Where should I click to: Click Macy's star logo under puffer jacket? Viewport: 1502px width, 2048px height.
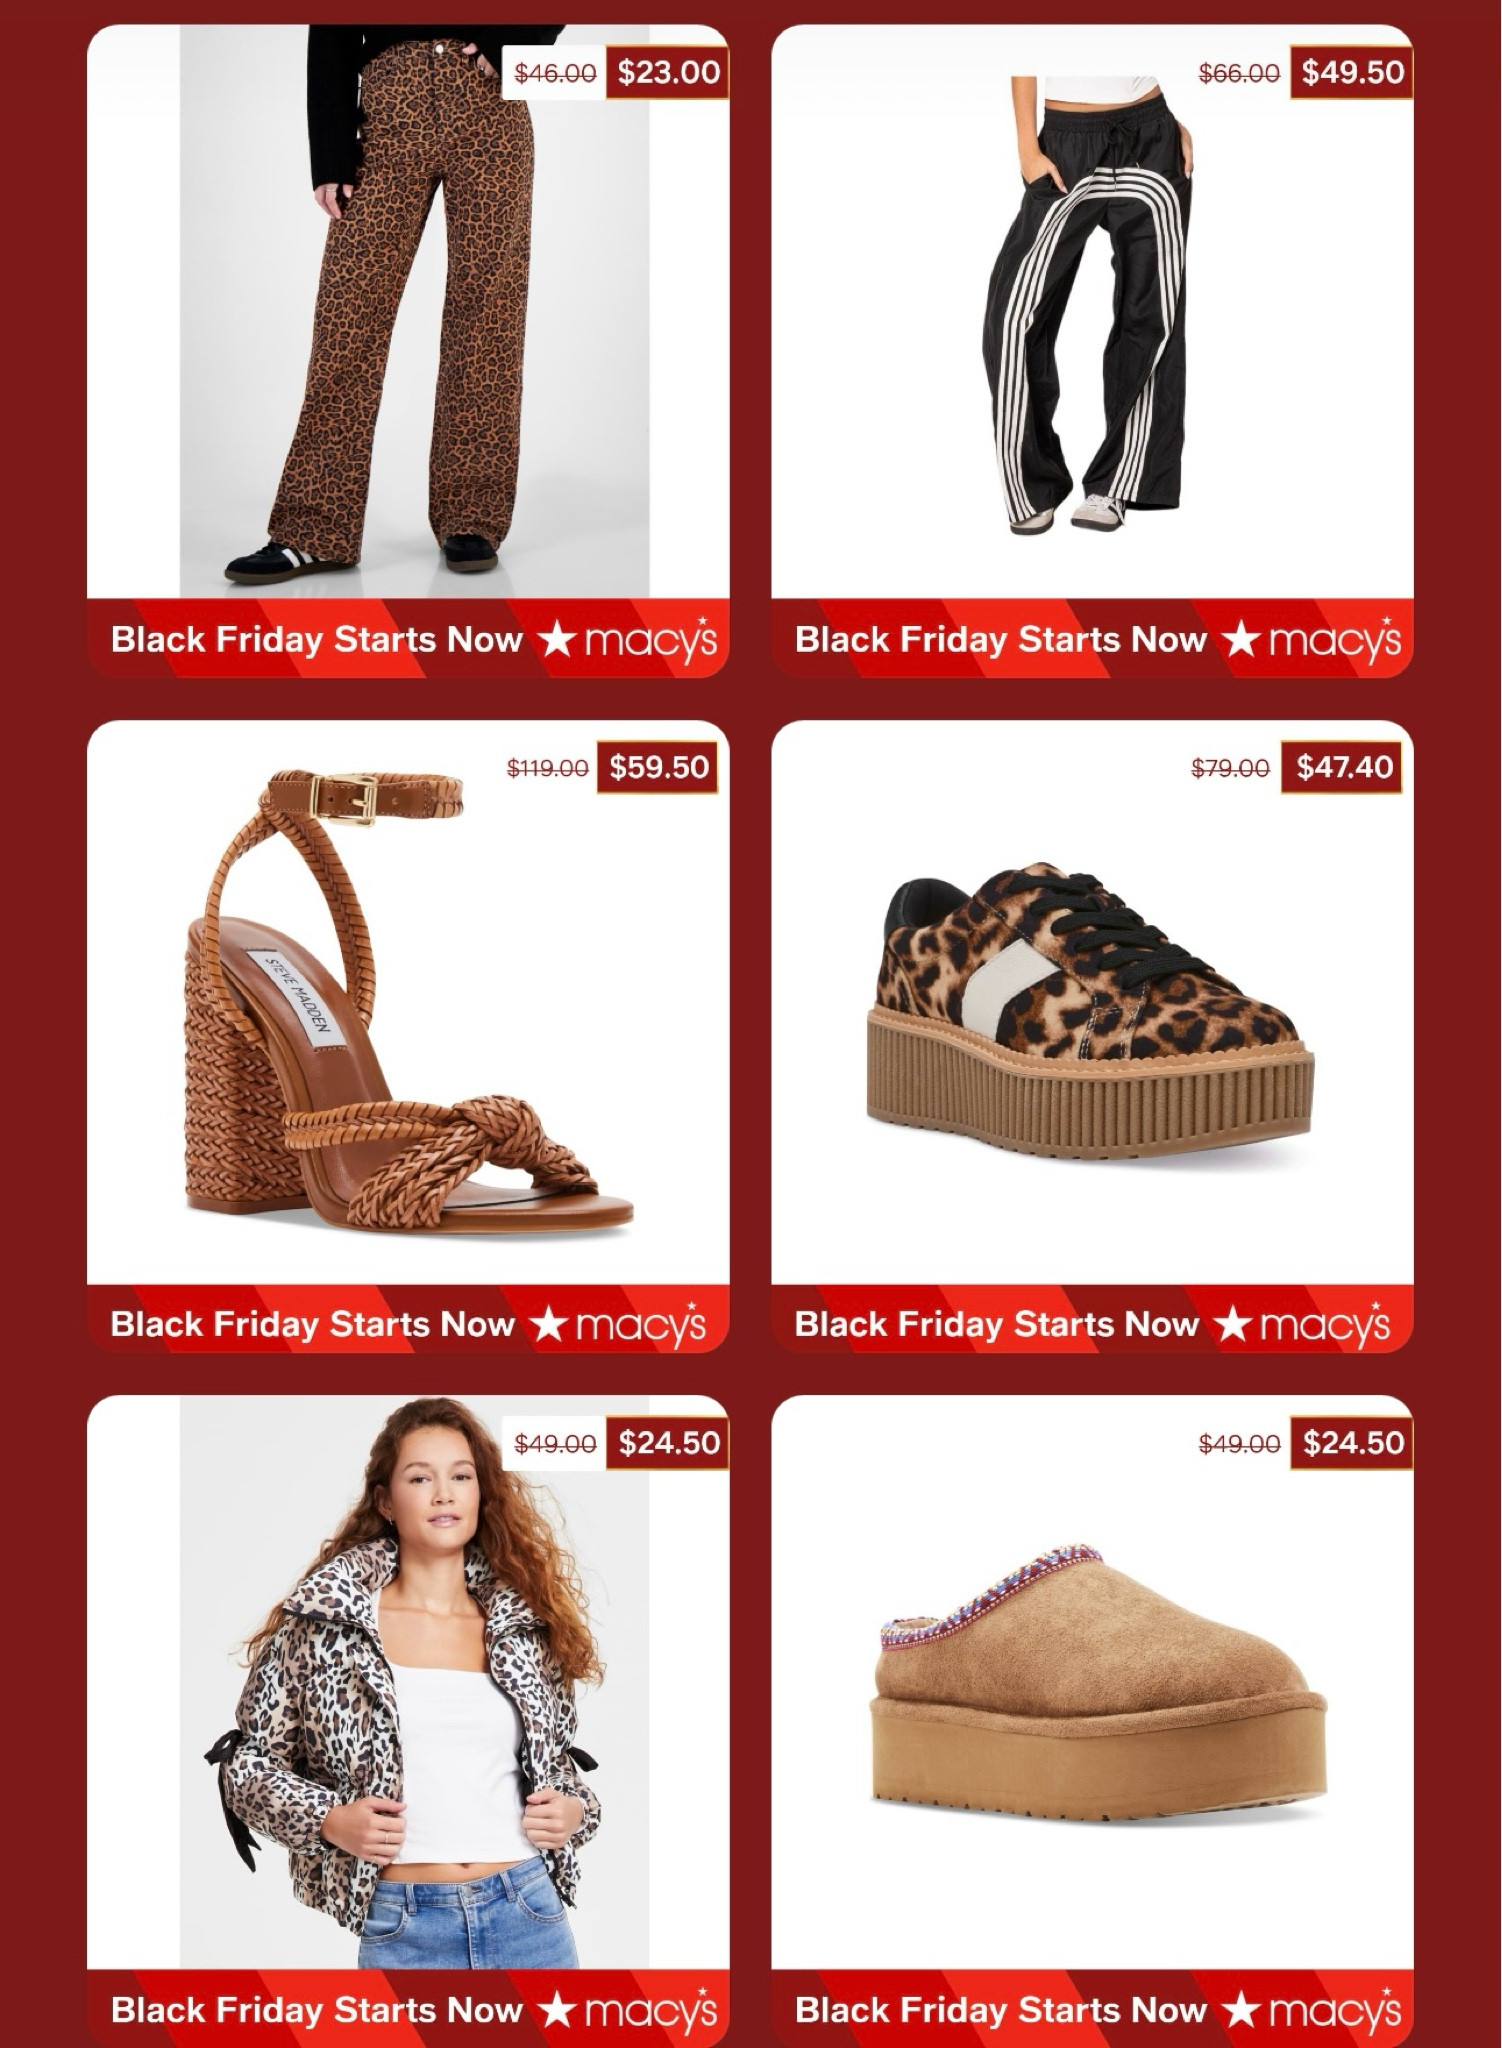point(628,2010)
